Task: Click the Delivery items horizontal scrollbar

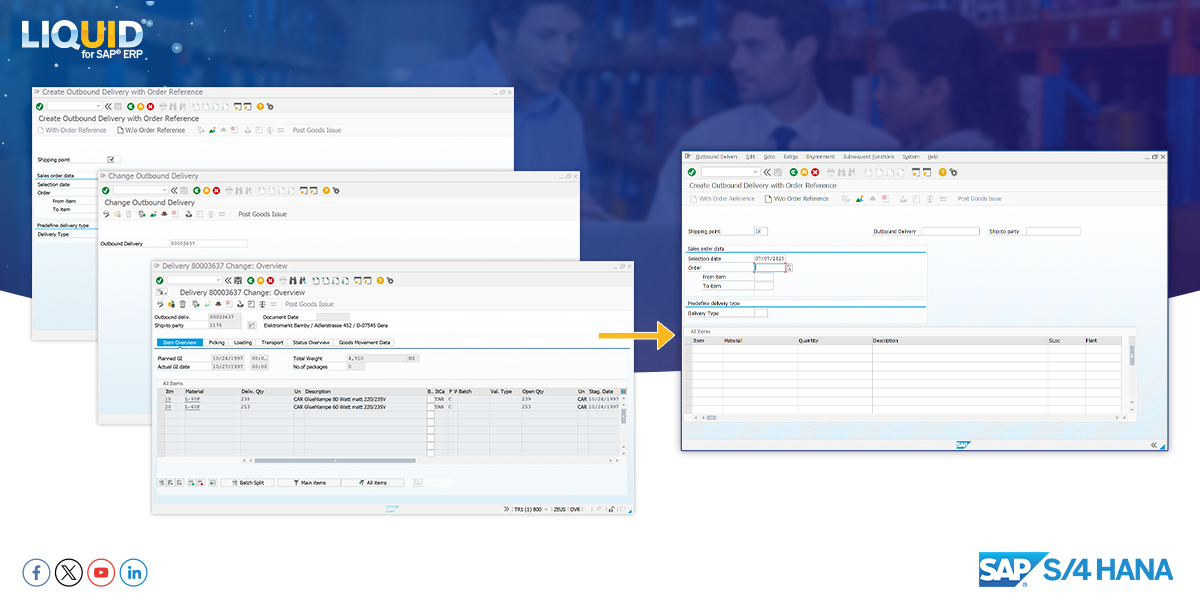Action: (x=333, y=460)
